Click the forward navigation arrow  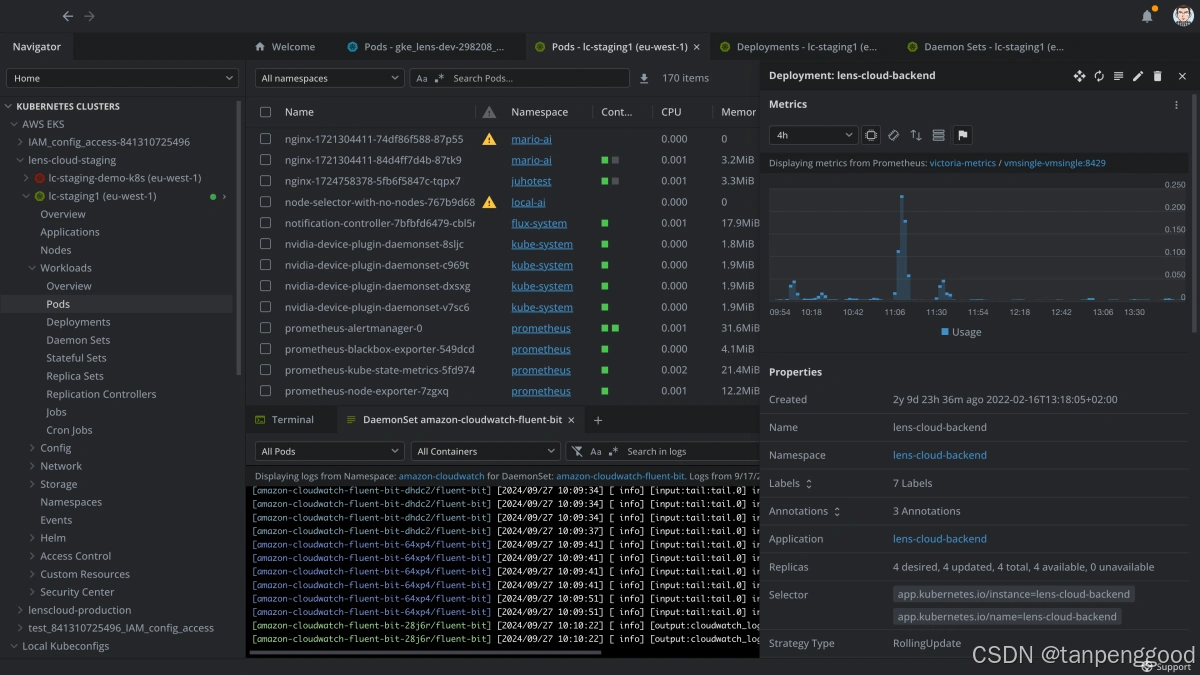[x=90, y=16]
